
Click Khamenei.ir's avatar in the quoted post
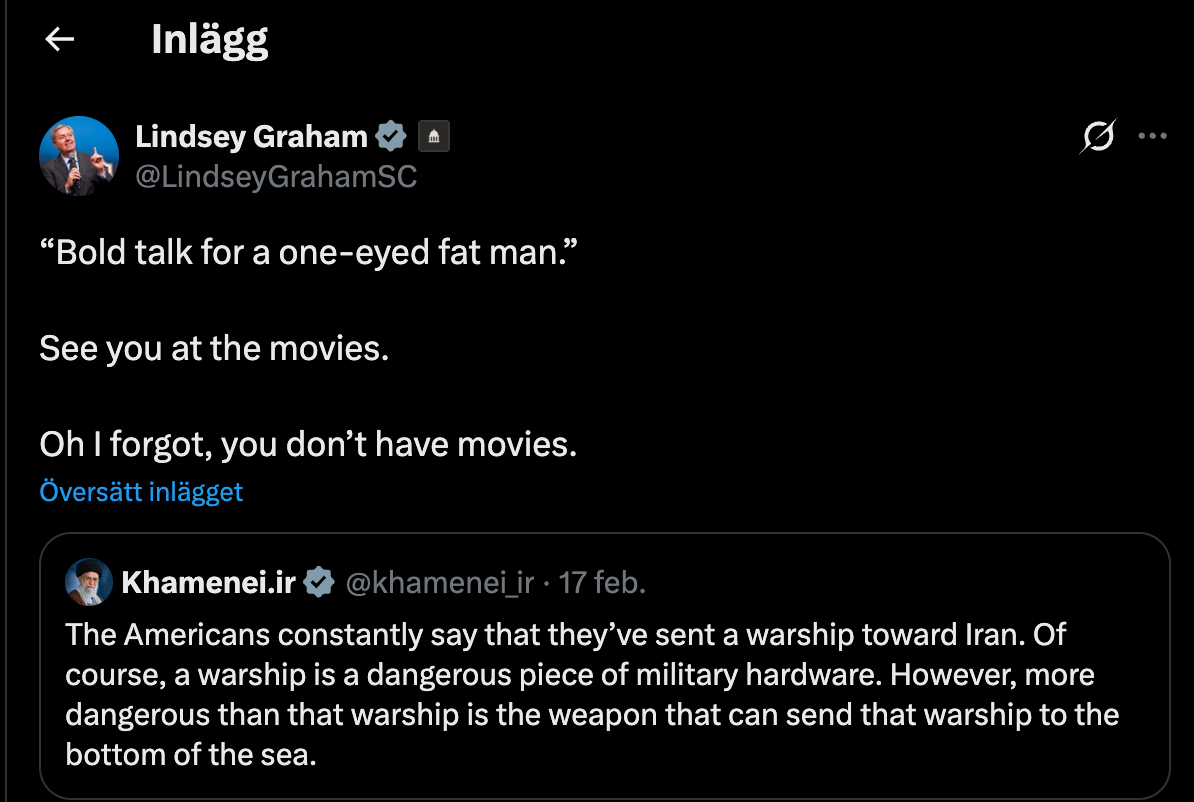[88, 582]
